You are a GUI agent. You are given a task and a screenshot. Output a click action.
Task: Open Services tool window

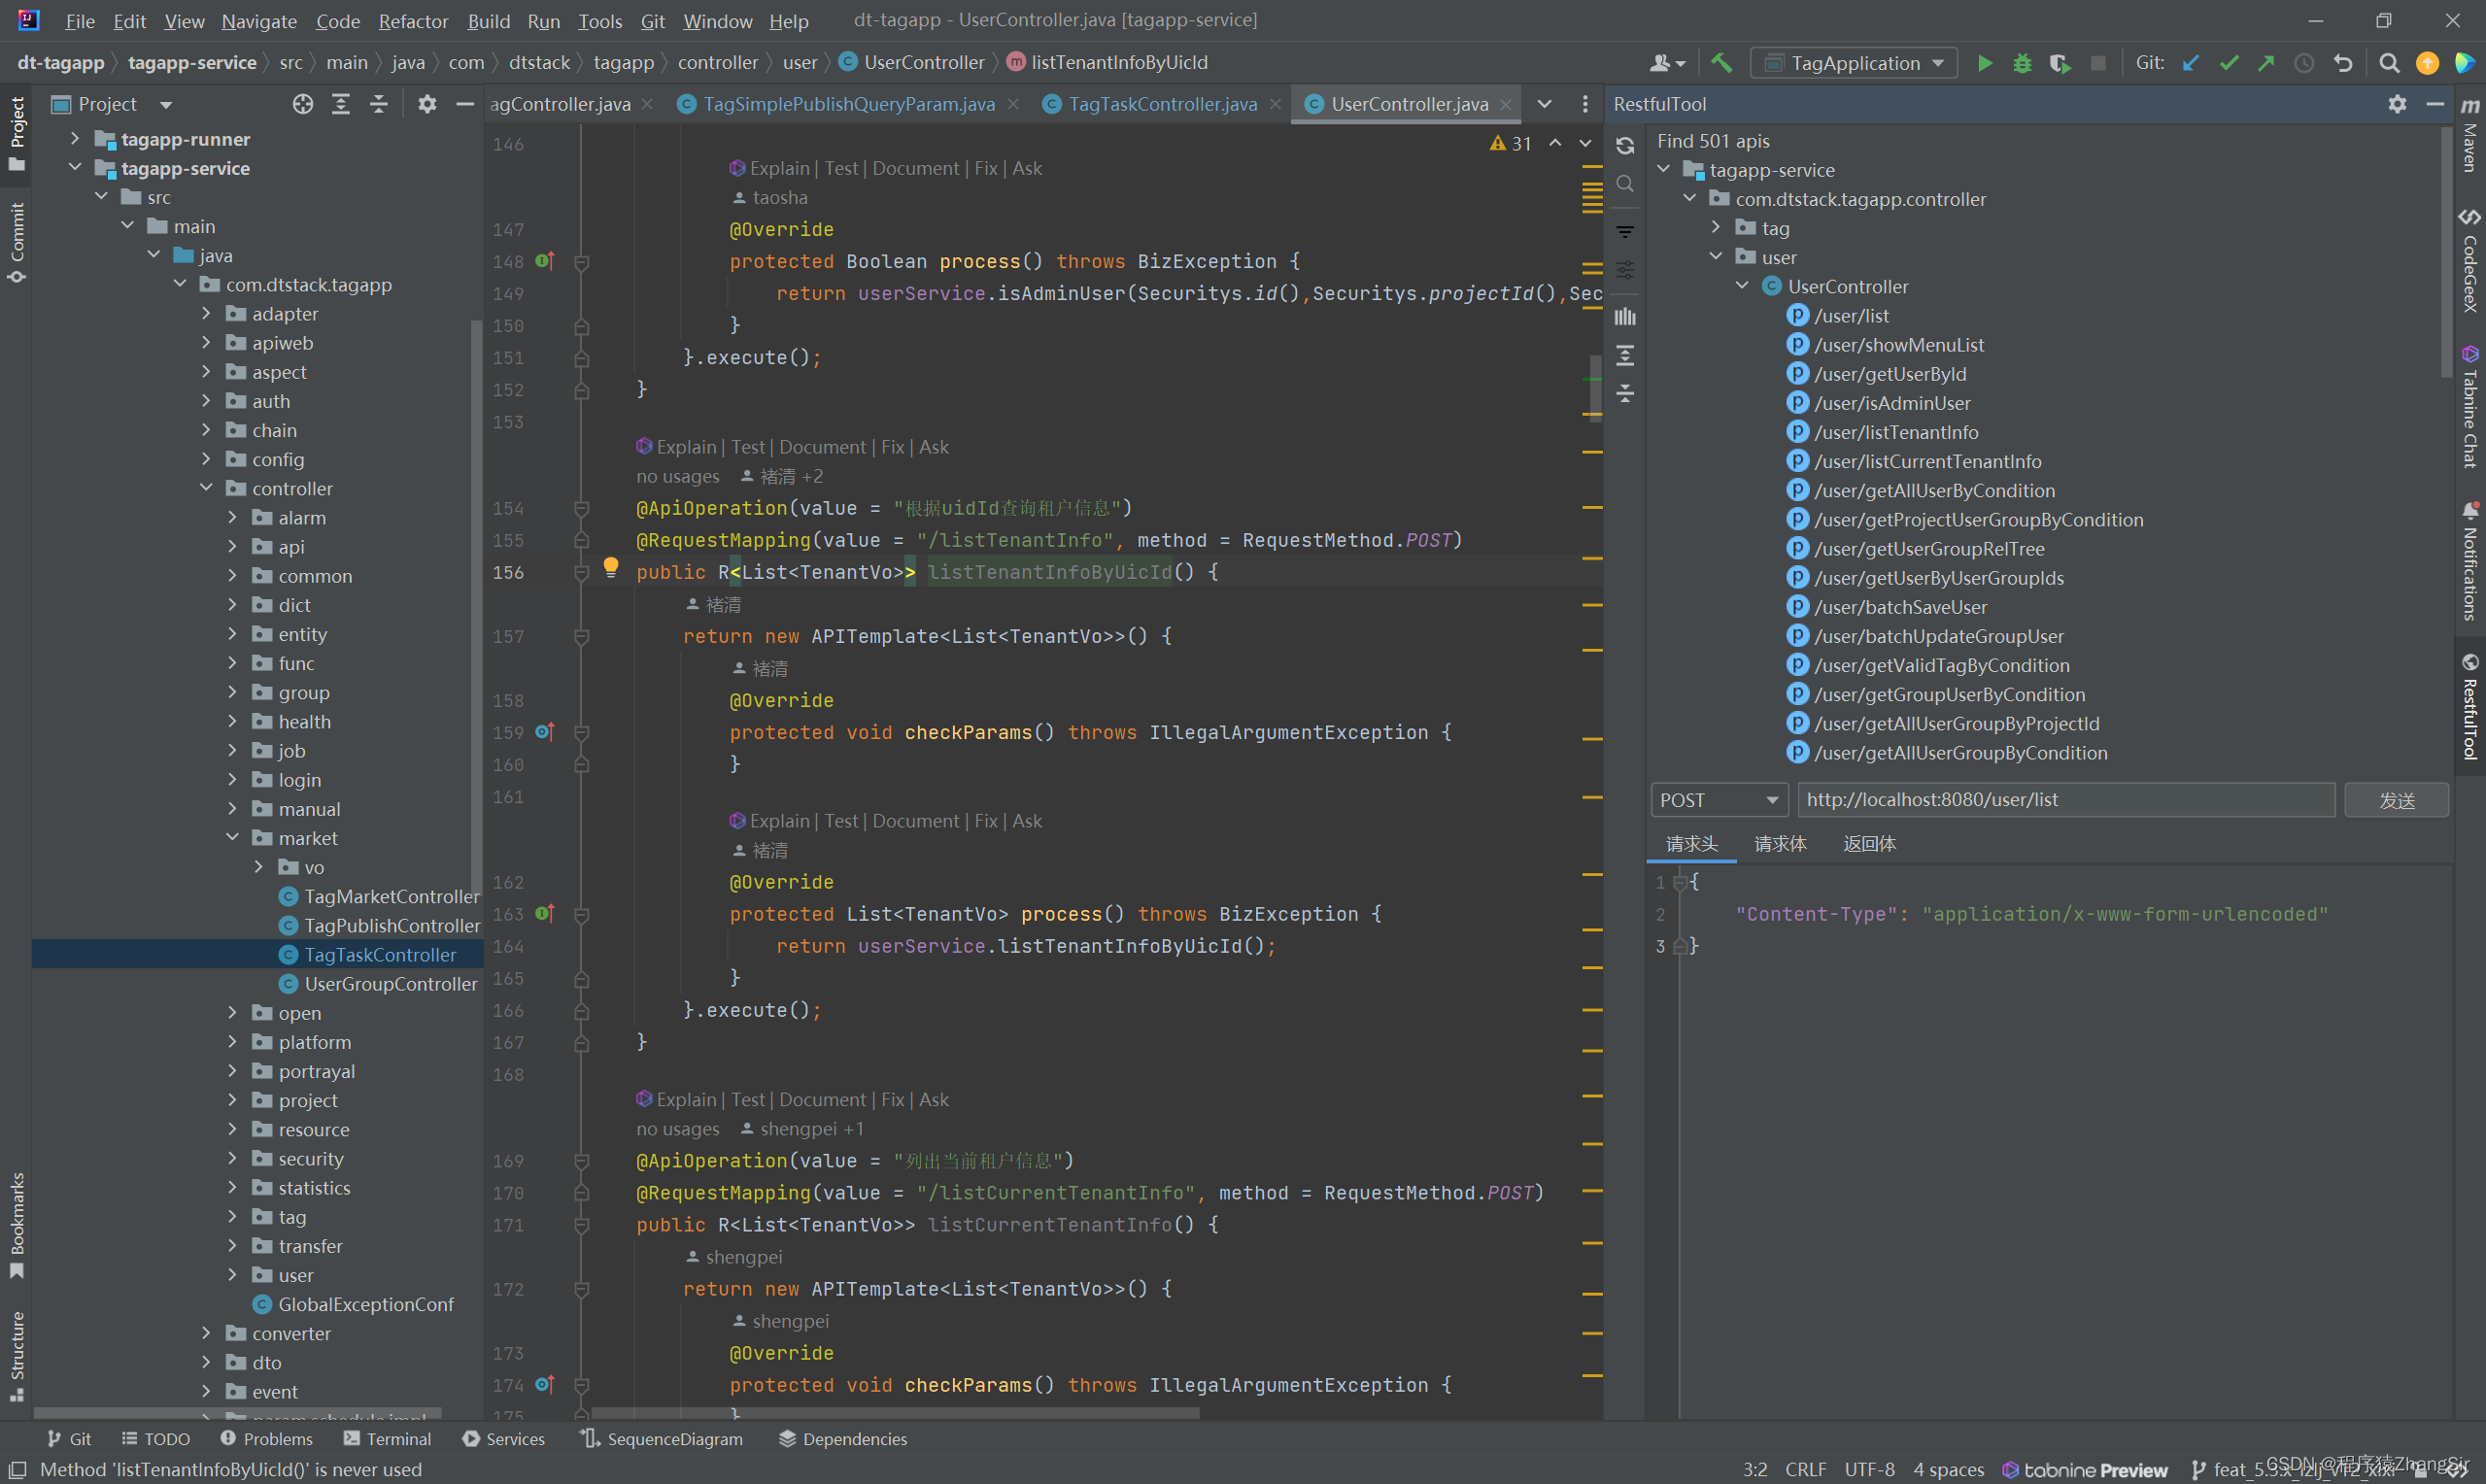[x=504, y=1439]
